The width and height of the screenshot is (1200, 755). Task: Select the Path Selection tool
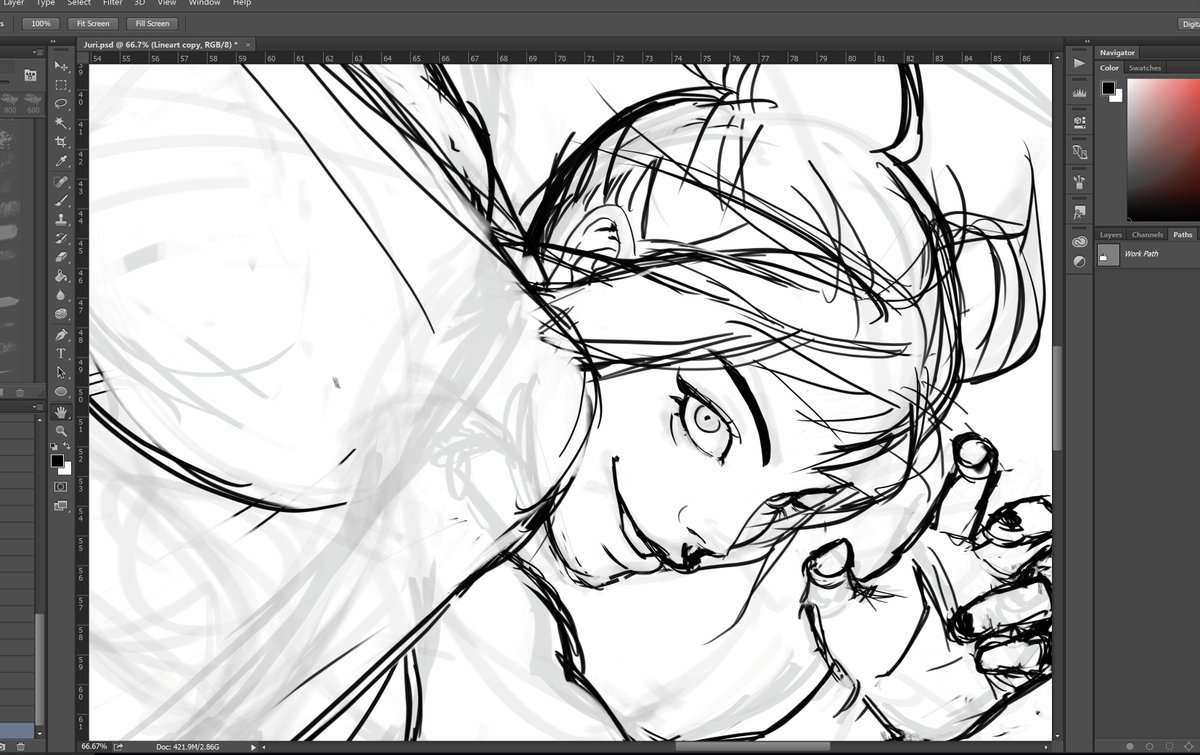(x=61, y=372)
